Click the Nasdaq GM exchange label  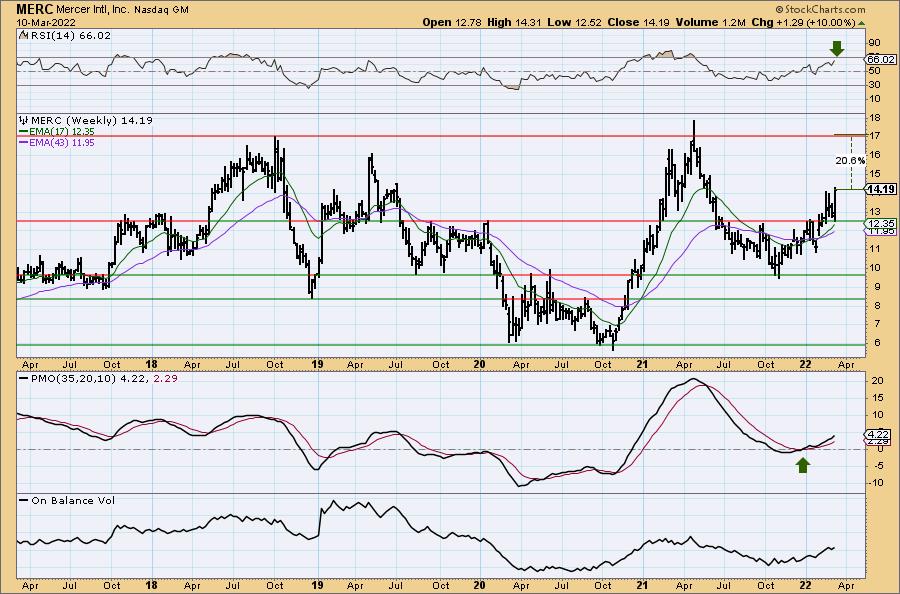(x=161, y=10)
